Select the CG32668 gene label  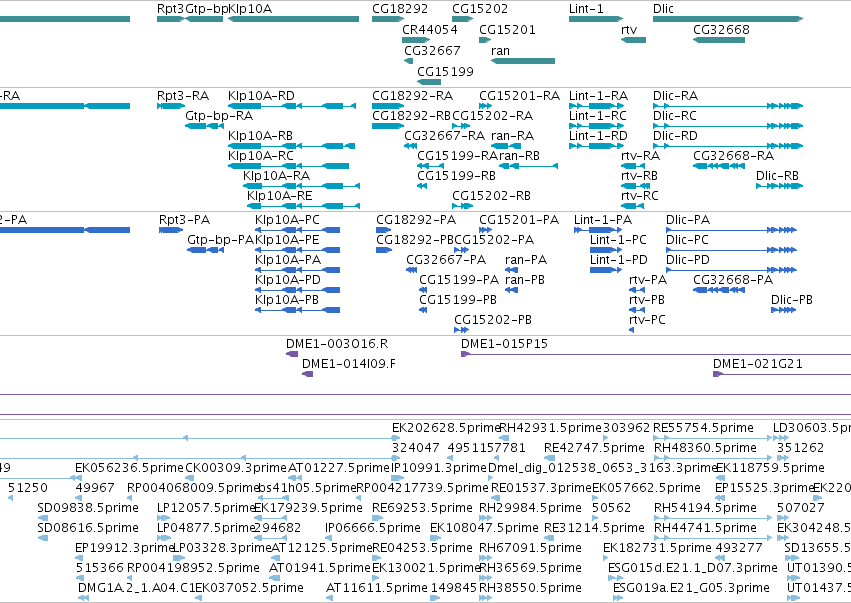point(721,29)
